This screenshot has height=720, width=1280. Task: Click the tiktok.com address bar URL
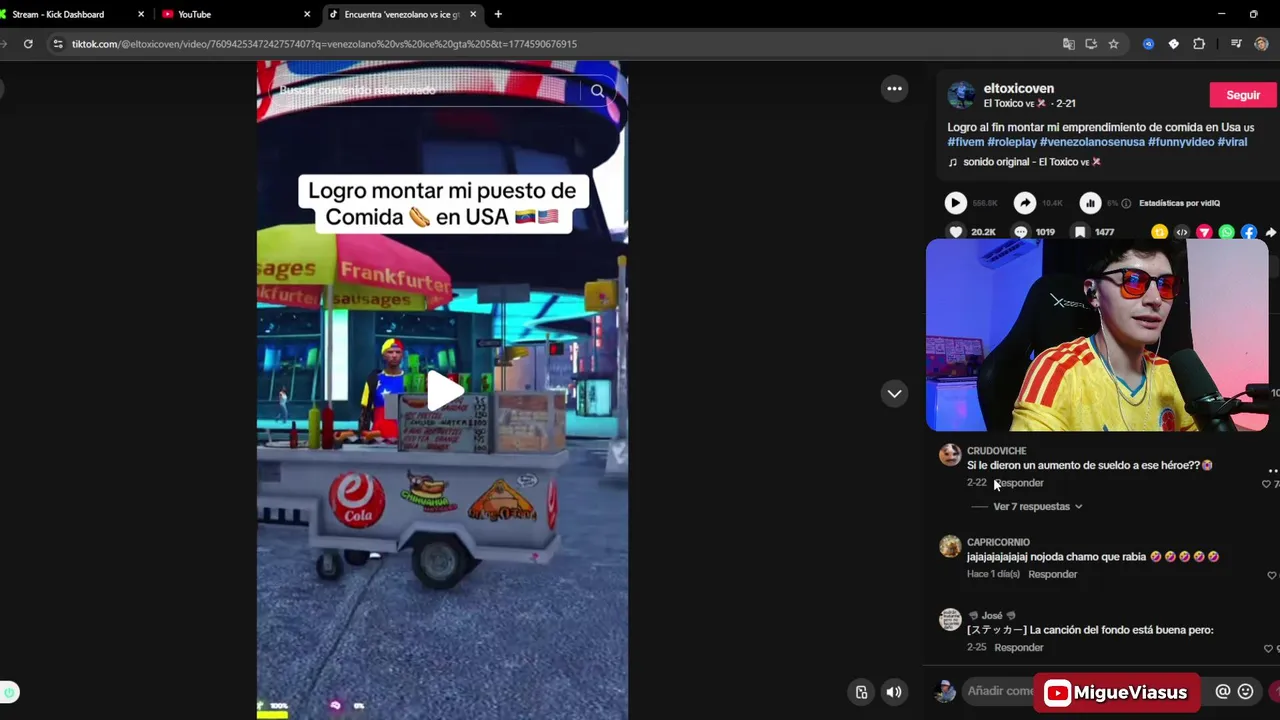click(324, 44)
